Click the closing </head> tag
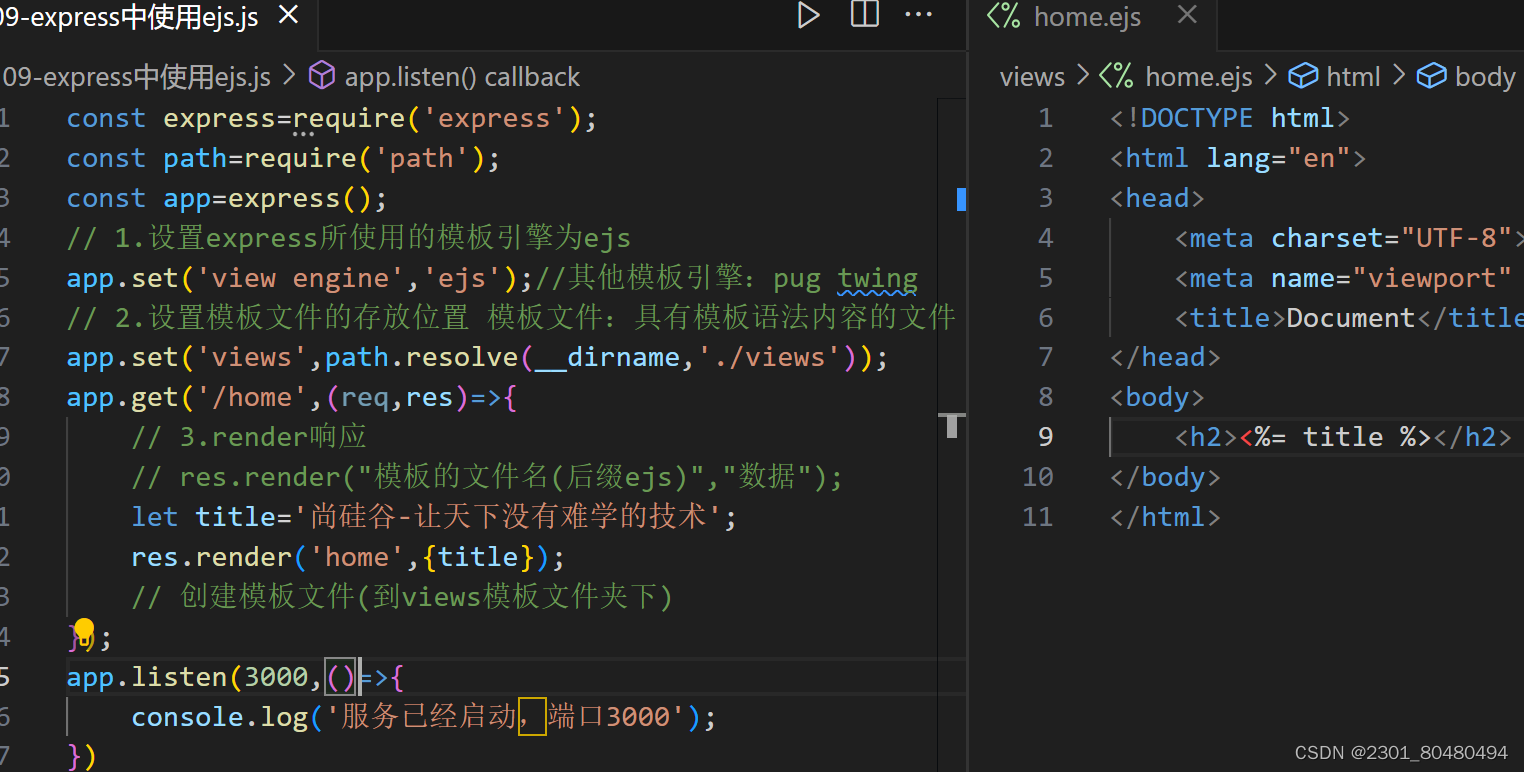The width and height of the screenshot is (1524, 772). pos(1165,357)
